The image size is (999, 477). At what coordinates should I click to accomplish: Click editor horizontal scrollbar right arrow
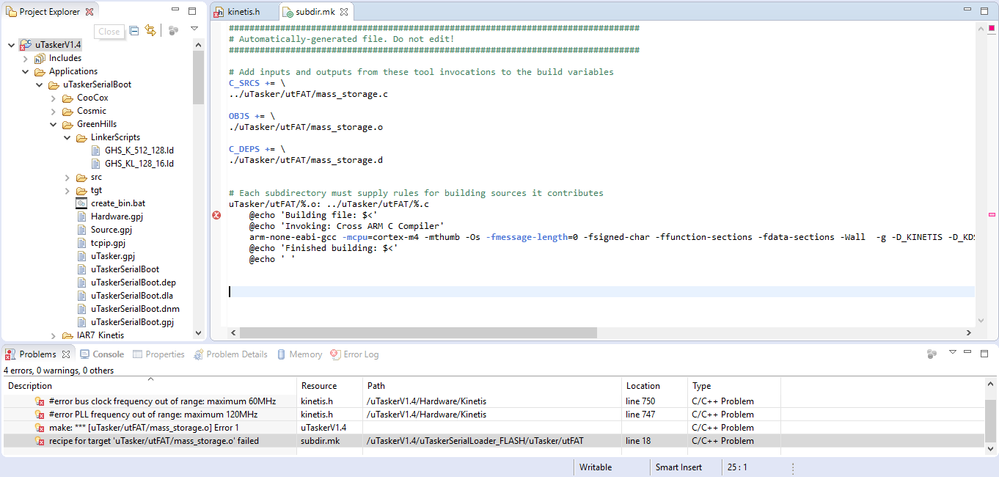tap(969, 333)
